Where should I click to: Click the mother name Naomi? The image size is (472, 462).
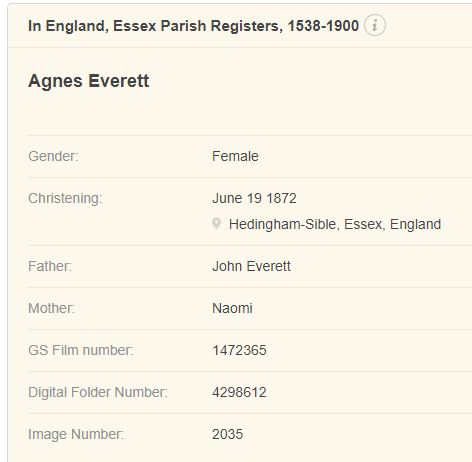click(232, 308)
